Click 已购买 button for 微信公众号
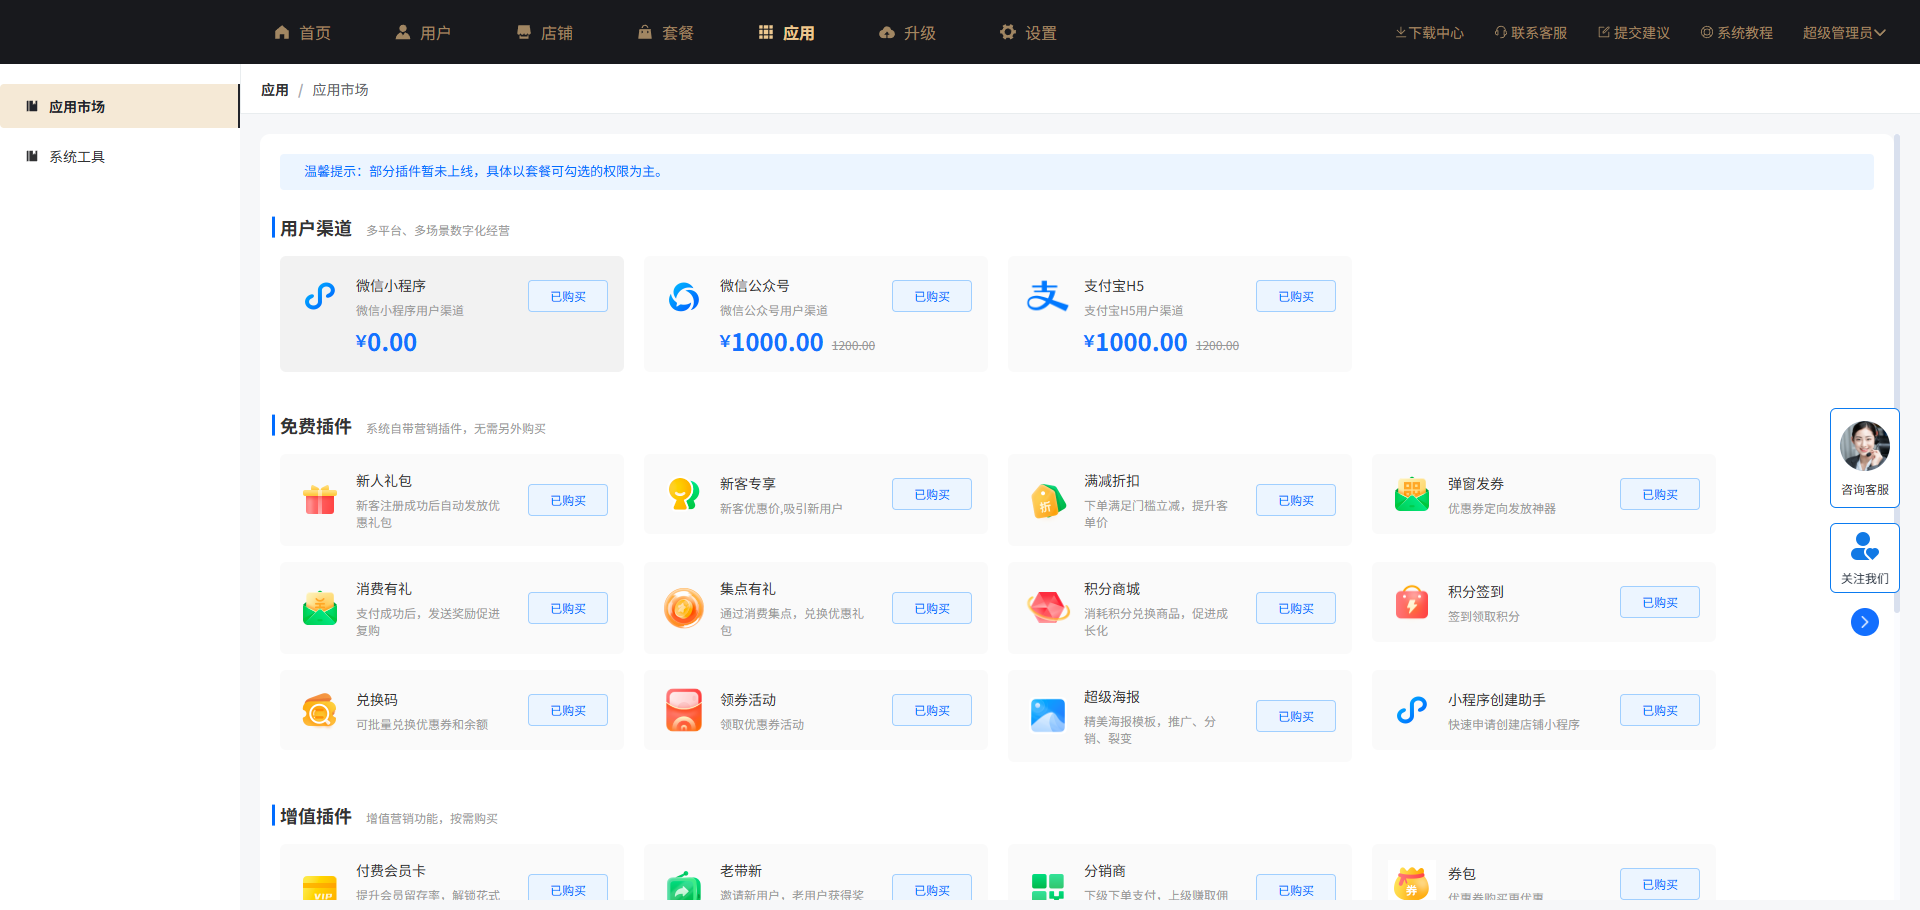 931,296
